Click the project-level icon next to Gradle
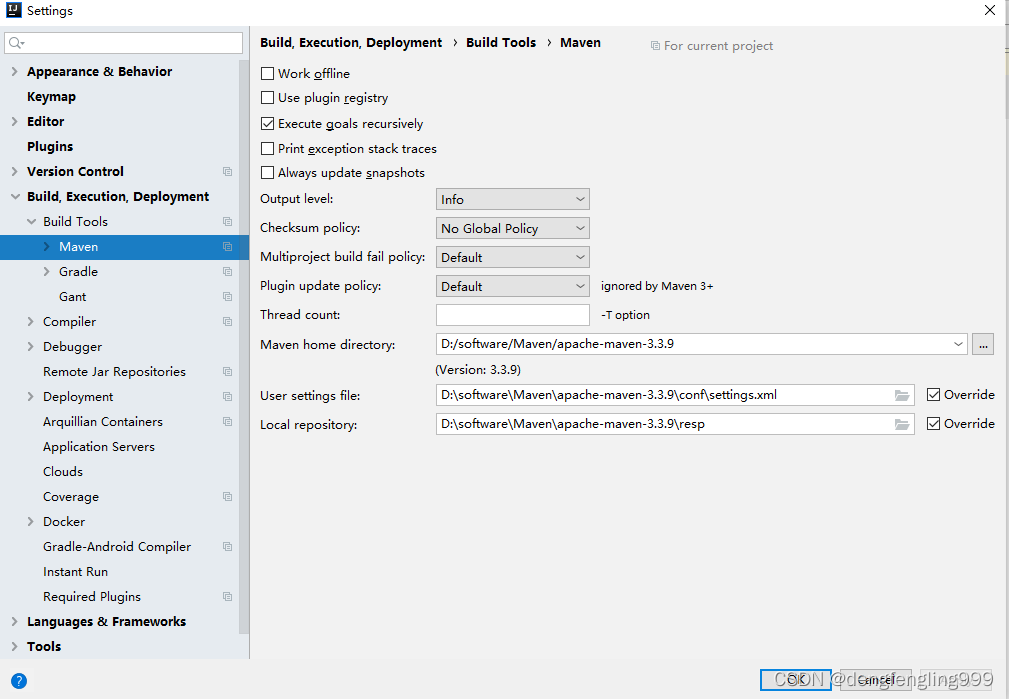The height and width of the screenshot is (699, 1009). [227, 272]
